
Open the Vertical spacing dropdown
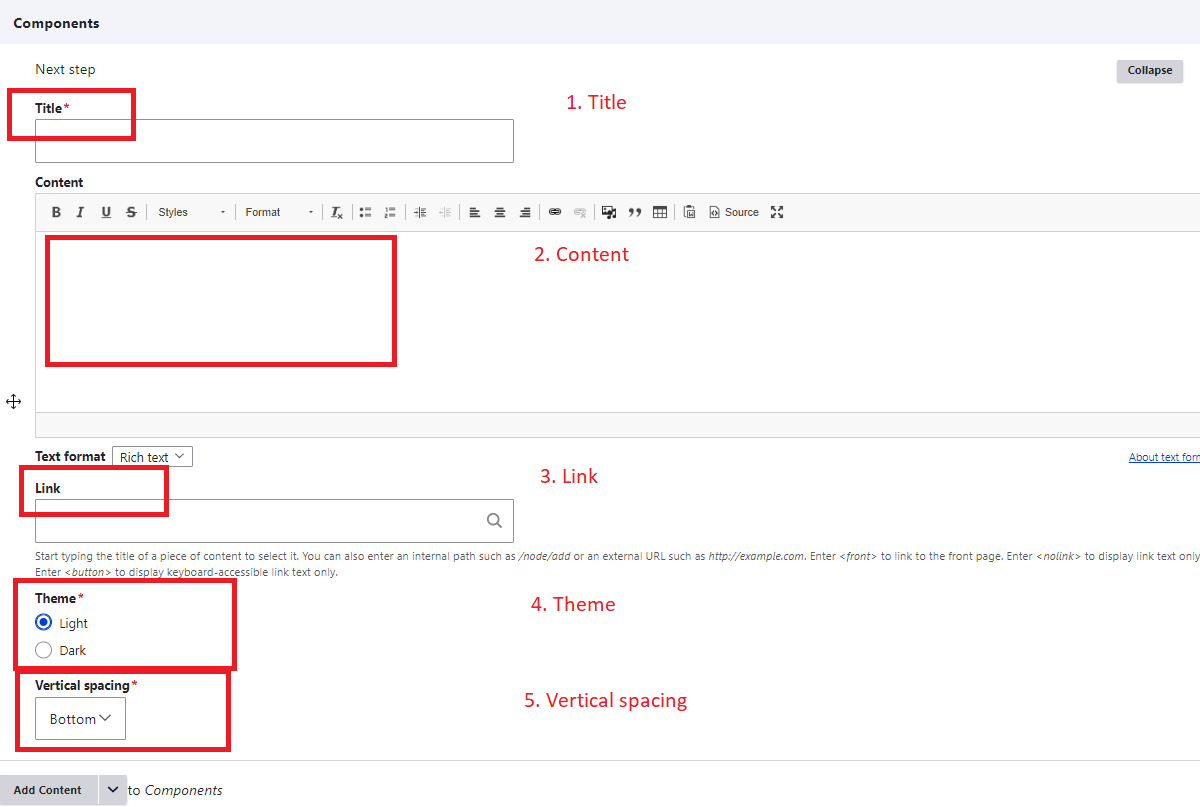pyautogui.click(x=80, y=719)
